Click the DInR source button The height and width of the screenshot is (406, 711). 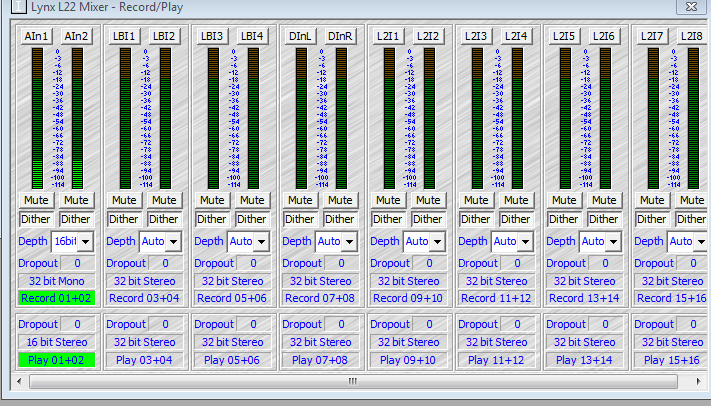coord(340,36)
